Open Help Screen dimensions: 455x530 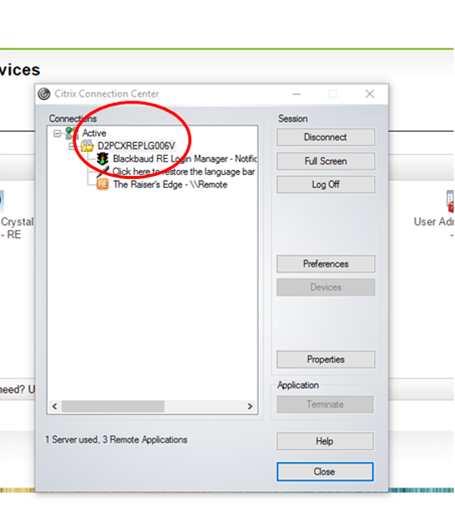(325, 441)
